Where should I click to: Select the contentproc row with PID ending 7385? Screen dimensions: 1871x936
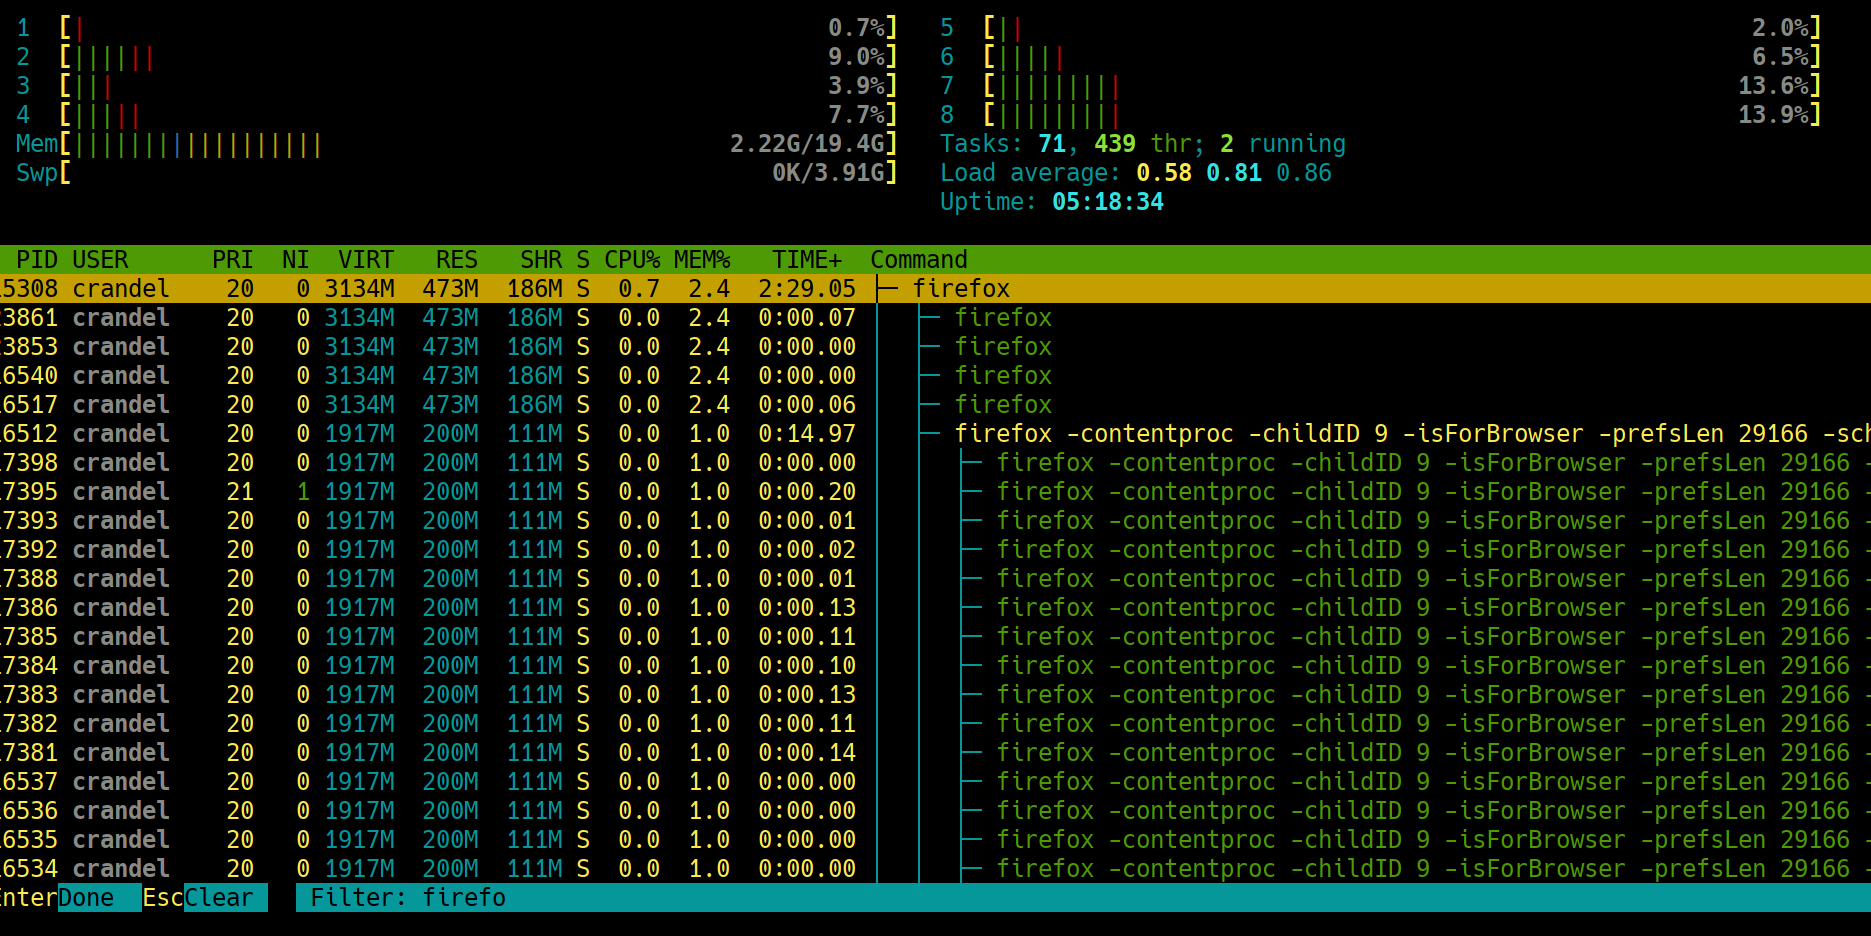pos(935,637)
